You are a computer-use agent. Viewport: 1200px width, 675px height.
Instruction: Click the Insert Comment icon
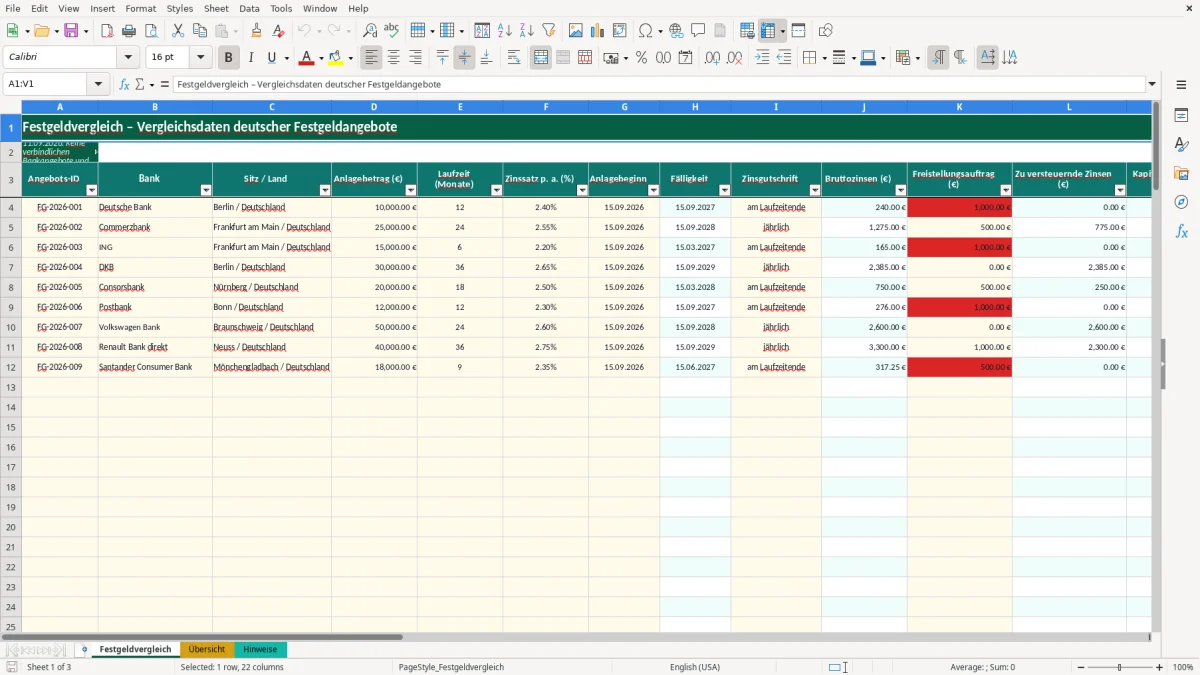[698, 31]
